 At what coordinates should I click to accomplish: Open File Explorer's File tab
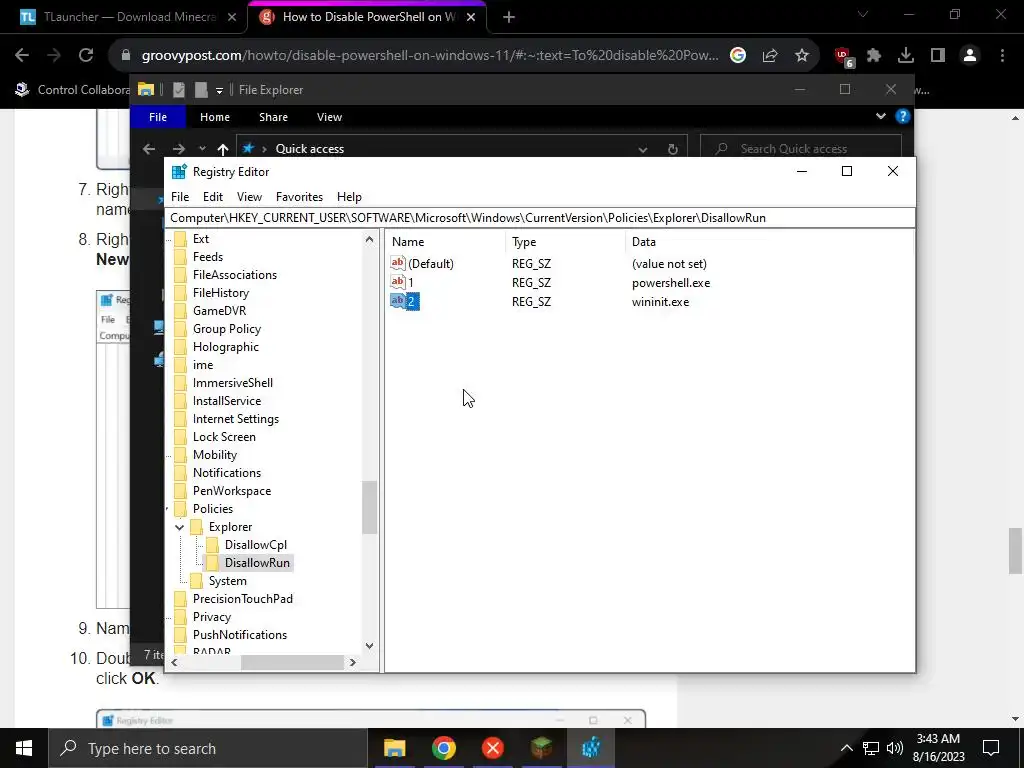click(x=158, y=117)
